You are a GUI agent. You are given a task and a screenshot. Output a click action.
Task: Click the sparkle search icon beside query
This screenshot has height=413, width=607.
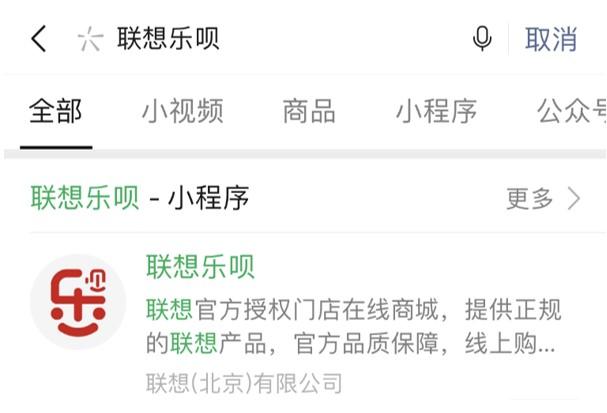pyautogui.click(x=91, y=39)
